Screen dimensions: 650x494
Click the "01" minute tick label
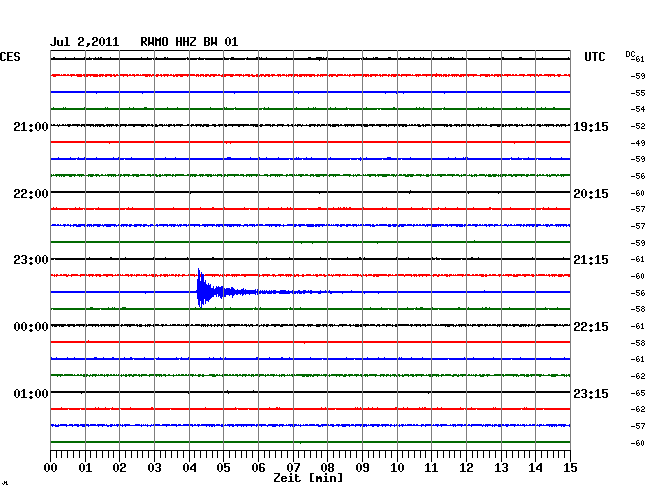[x=85, y=468]
